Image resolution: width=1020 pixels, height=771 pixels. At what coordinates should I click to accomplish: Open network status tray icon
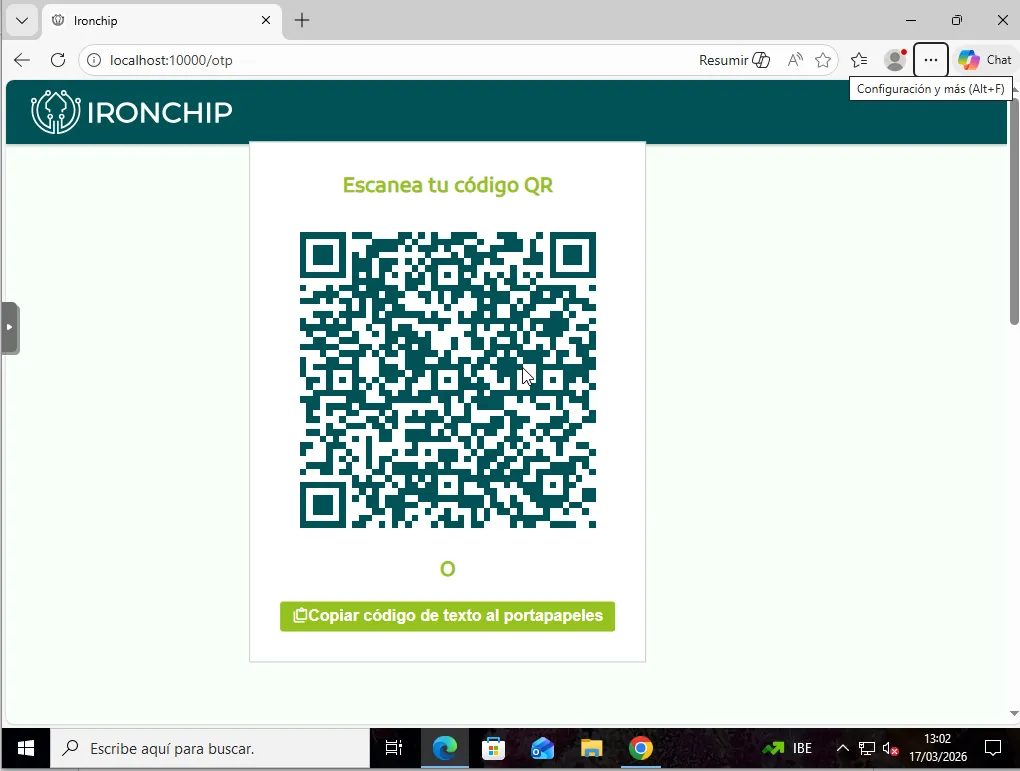(x=866, y=748)
